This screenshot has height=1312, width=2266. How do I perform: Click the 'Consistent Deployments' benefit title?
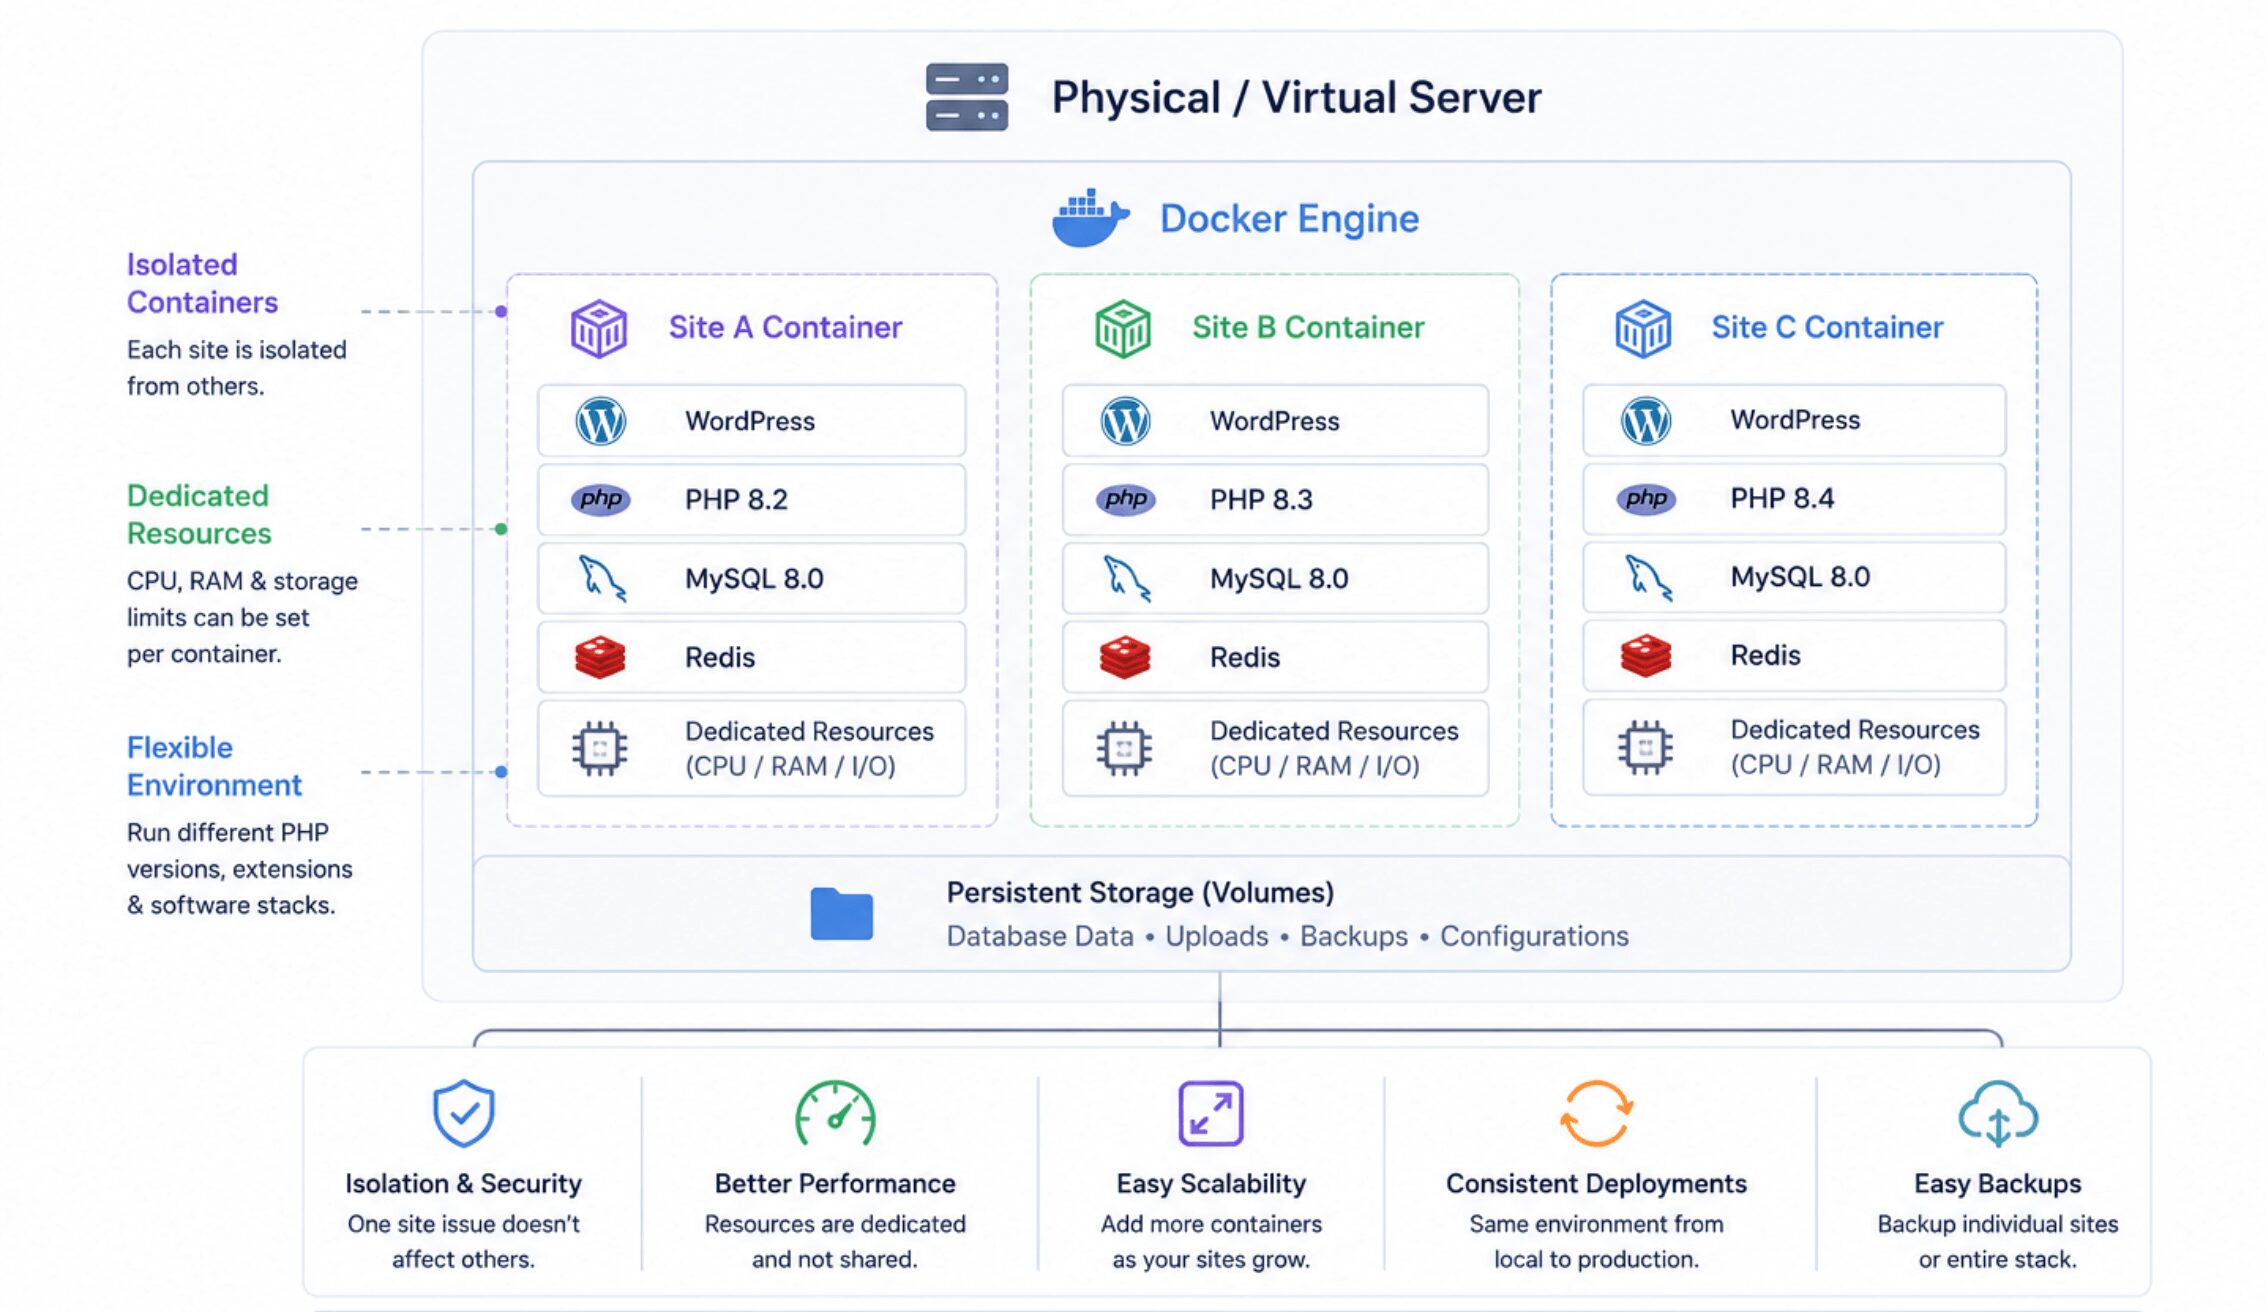(x=1596, y=1183)
